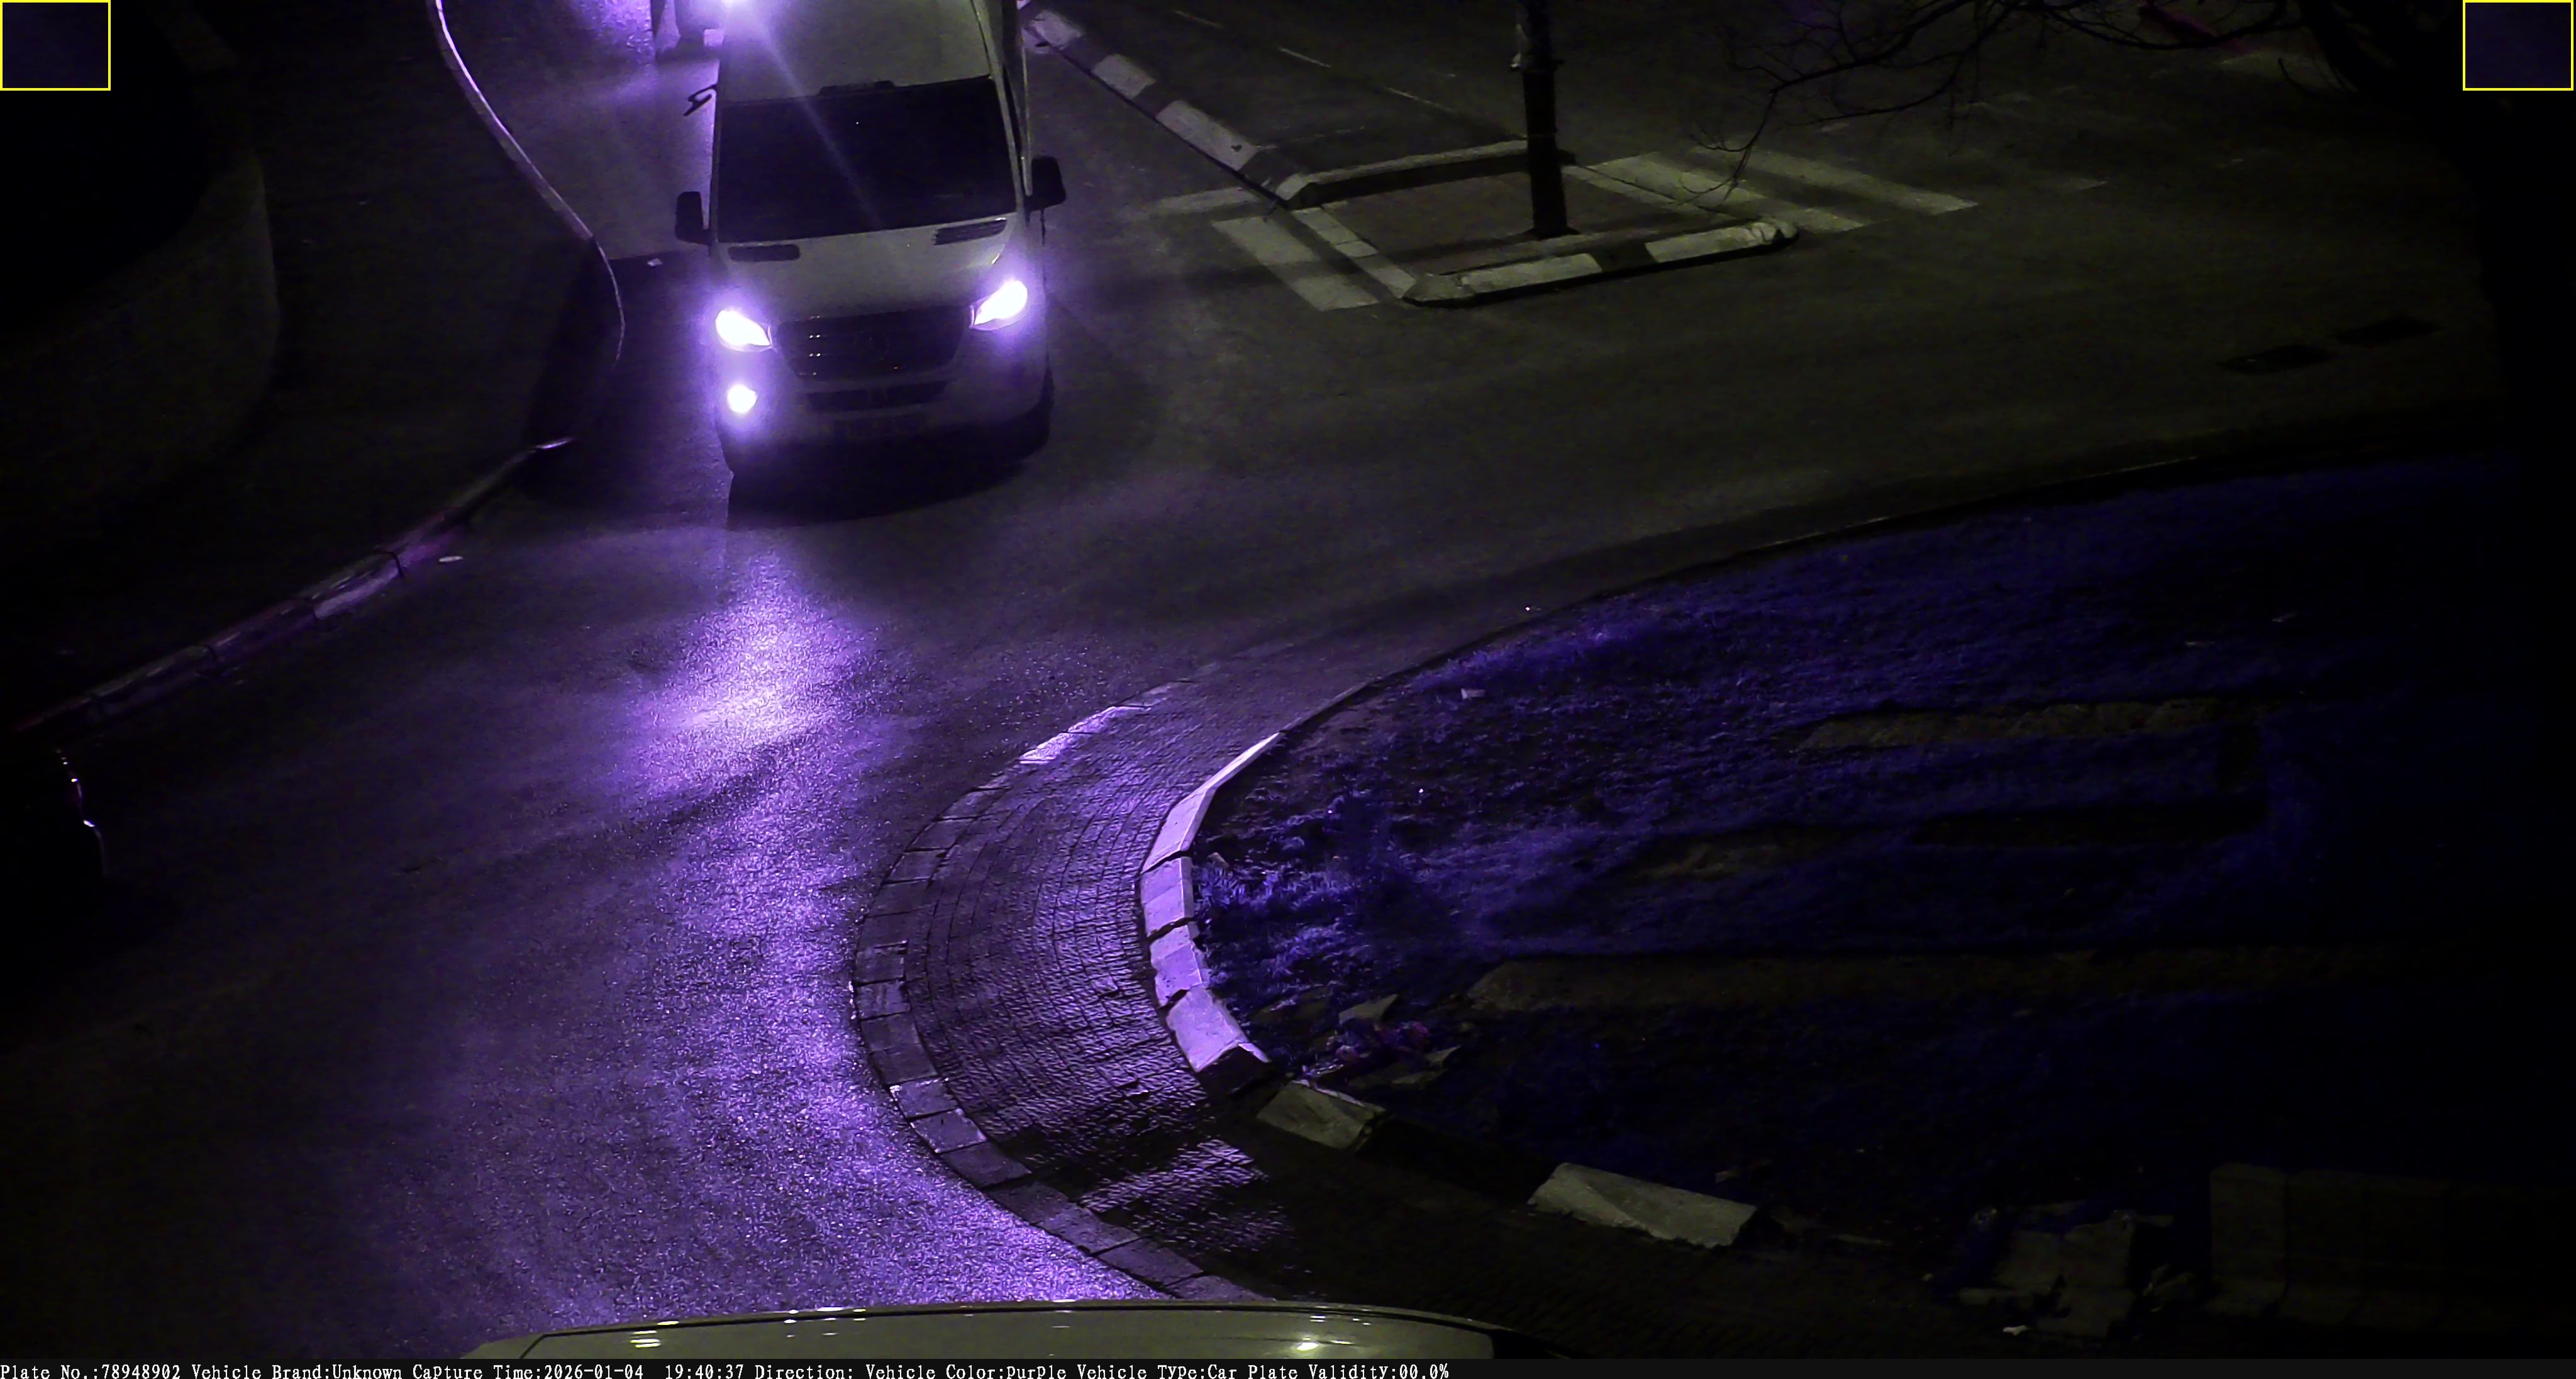This screenshot has width=2576, height=1379.
Task: Click the plate number 78948902 text
Action: pos(141,1371)
